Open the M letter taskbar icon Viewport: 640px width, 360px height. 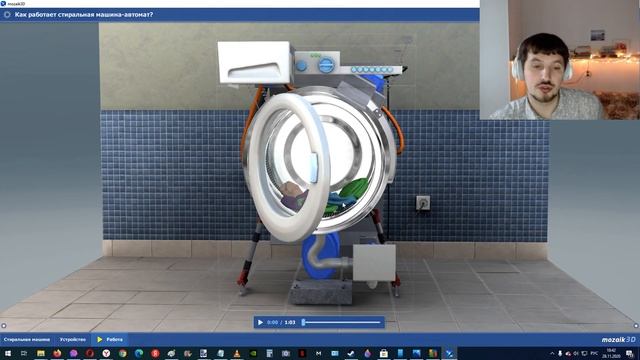[318, 353]
